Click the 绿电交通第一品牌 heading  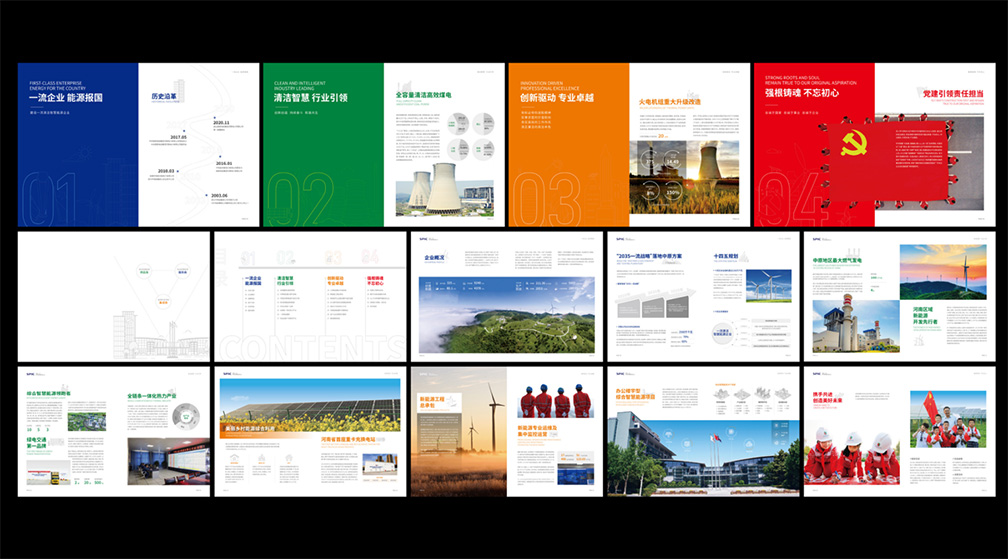click(36, 443)
